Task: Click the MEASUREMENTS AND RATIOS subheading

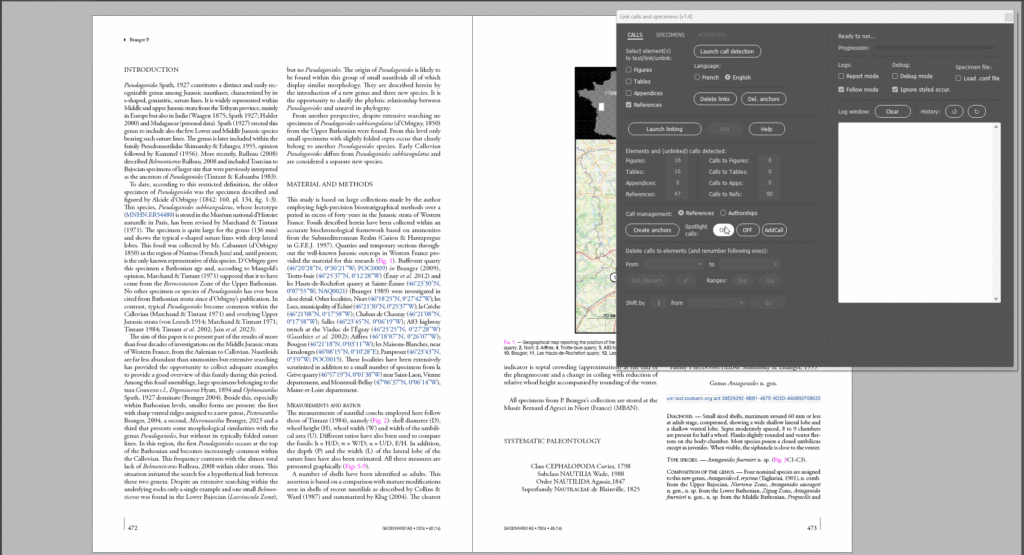Action: tap(324, 405)
